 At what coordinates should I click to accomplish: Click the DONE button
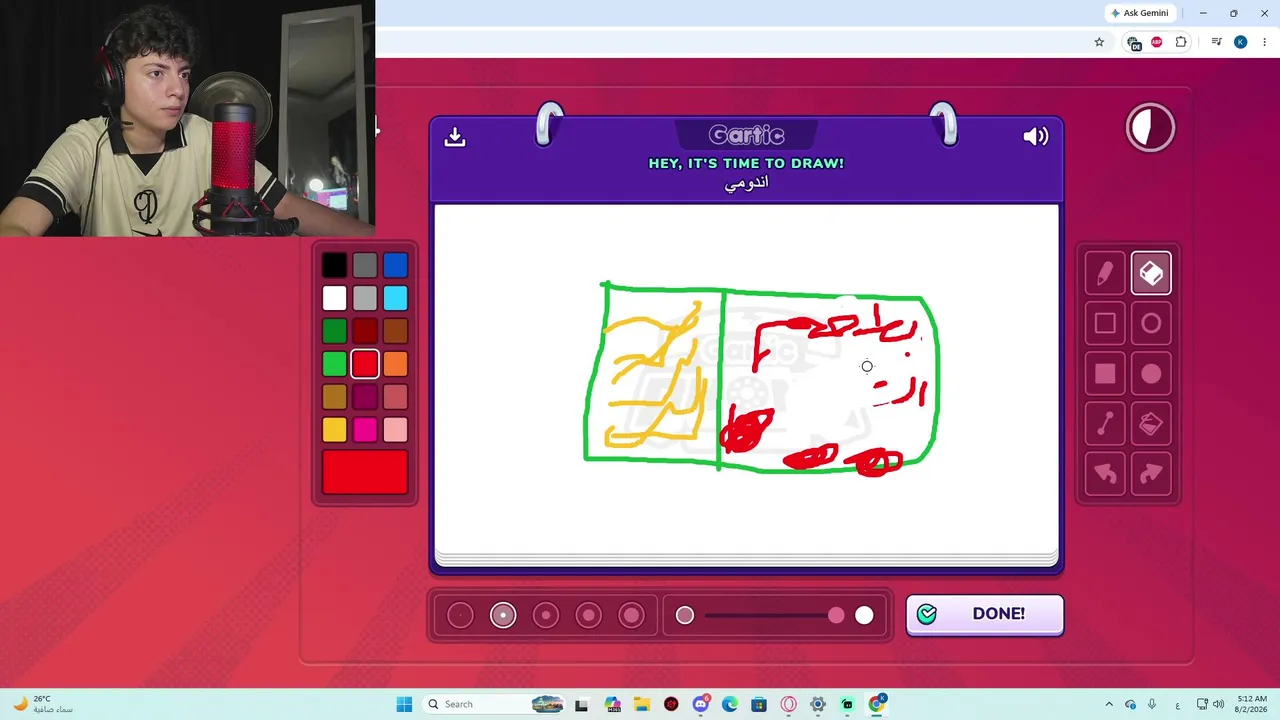coord(985,614)
